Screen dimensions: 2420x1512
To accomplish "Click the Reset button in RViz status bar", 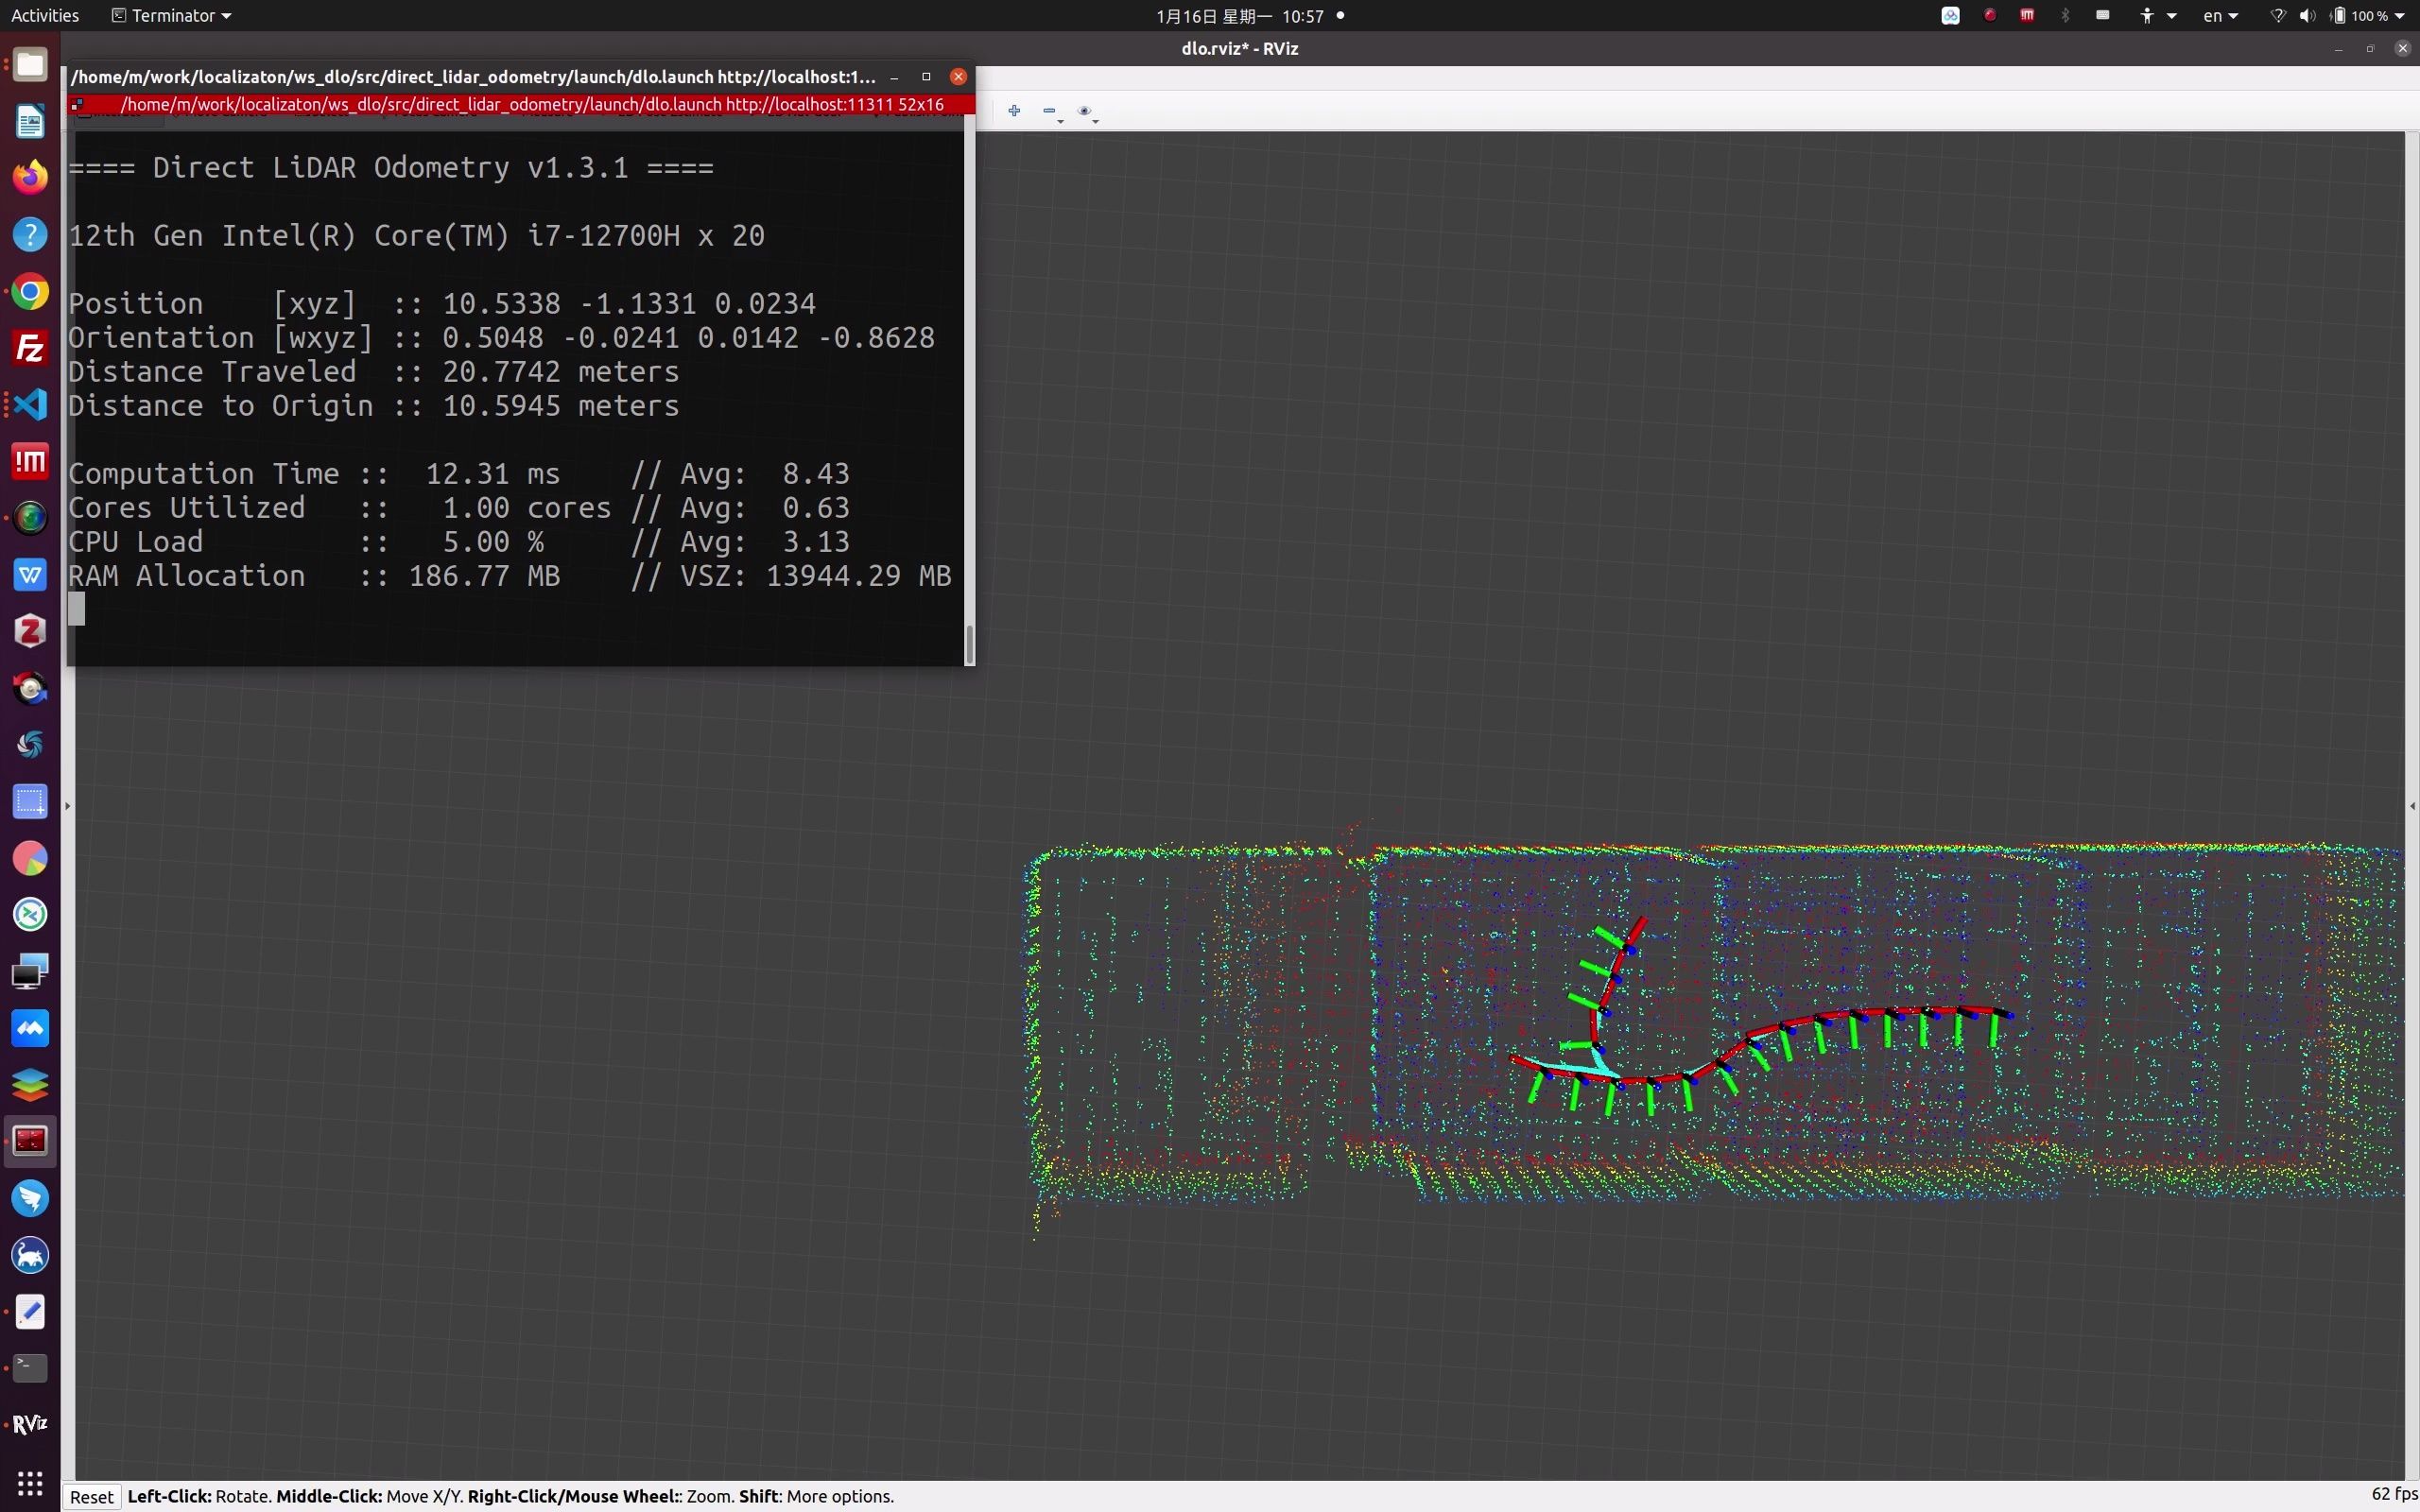I will point(91,1496).
